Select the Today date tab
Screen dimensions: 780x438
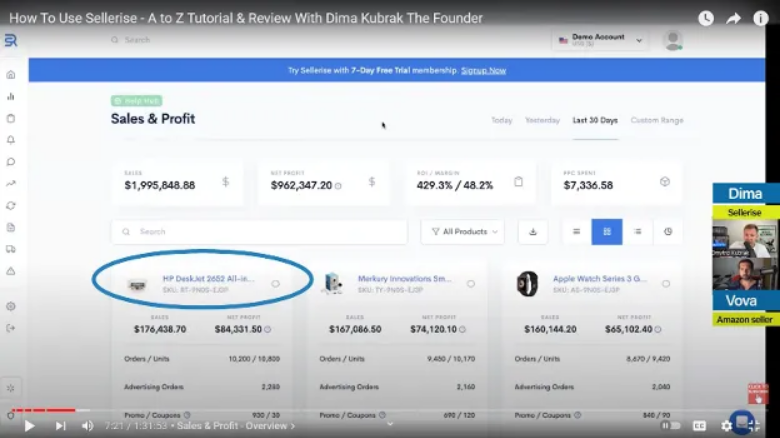pyautogui.click(x=501, y=120)
